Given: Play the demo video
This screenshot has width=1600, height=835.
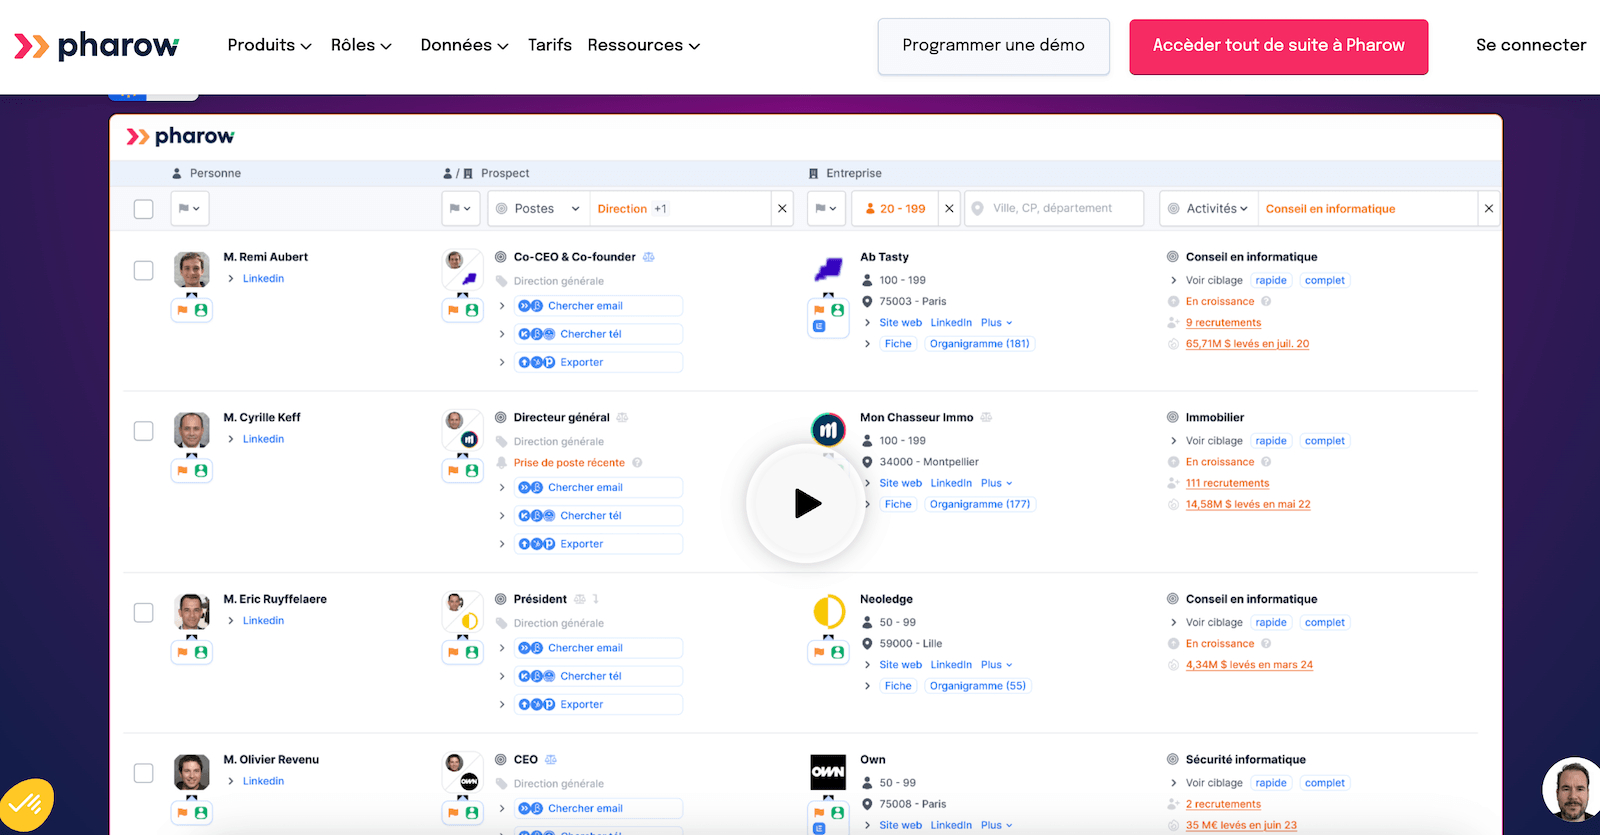Looking at the screenshot, I should [x=806, y=503].
